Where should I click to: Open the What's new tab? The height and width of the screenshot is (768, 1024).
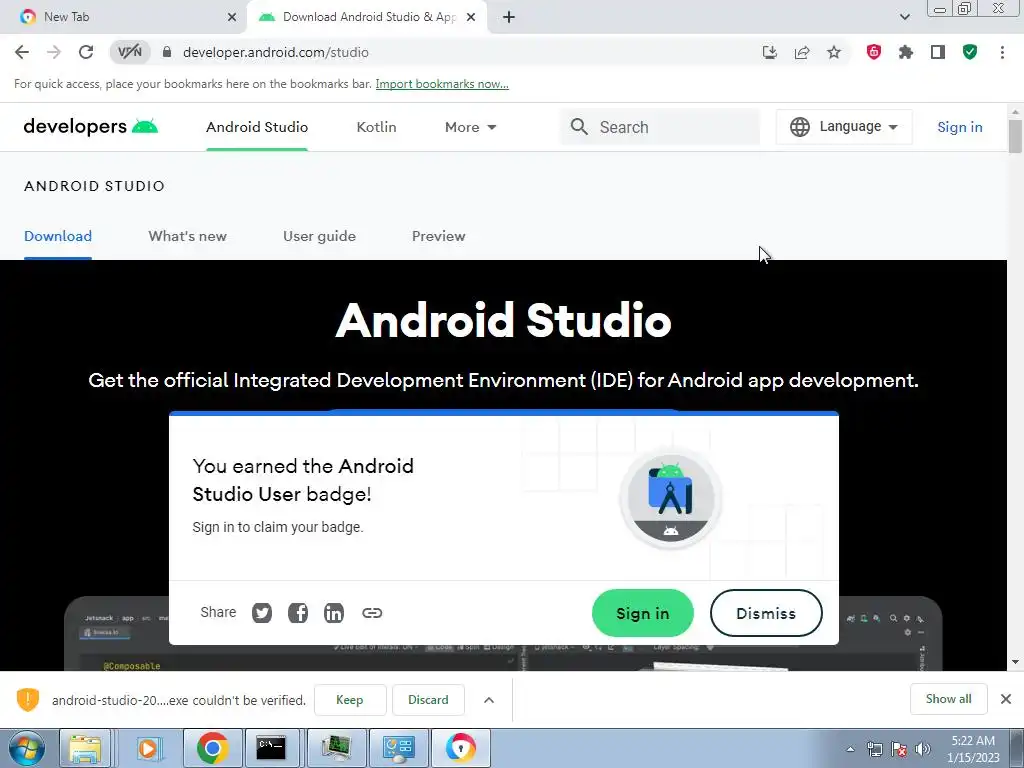tap(187, 236)
